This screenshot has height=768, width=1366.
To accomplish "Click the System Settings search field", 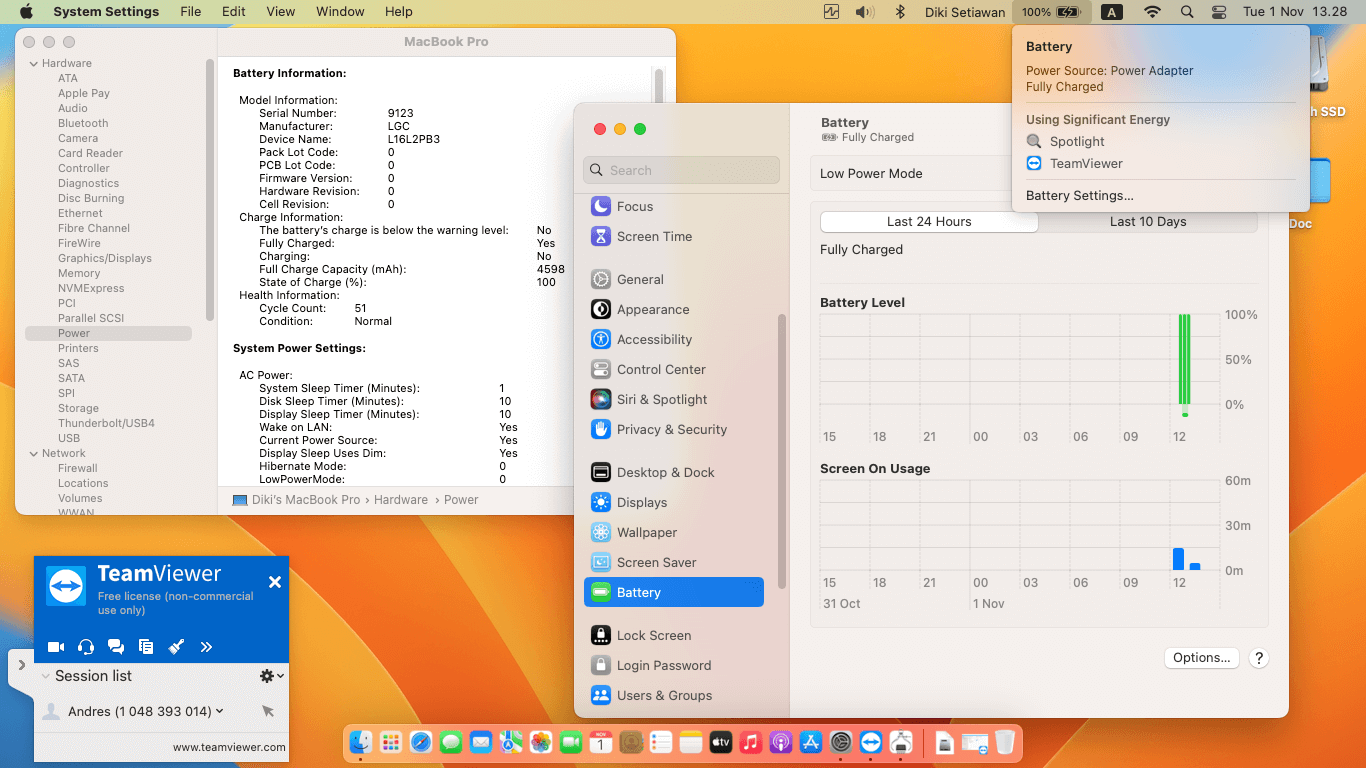I will point(681,170).
